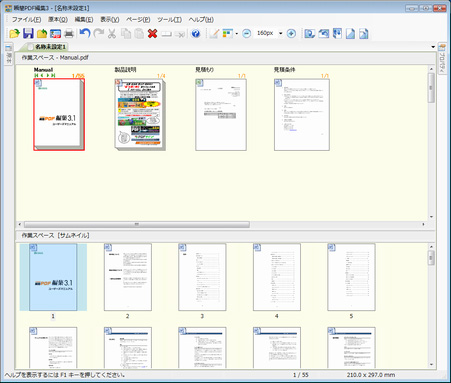Viewport: 451px width, 383px height.
Task: Copy the selected pages
Action: pyautogui.click(x=126, y=33)
